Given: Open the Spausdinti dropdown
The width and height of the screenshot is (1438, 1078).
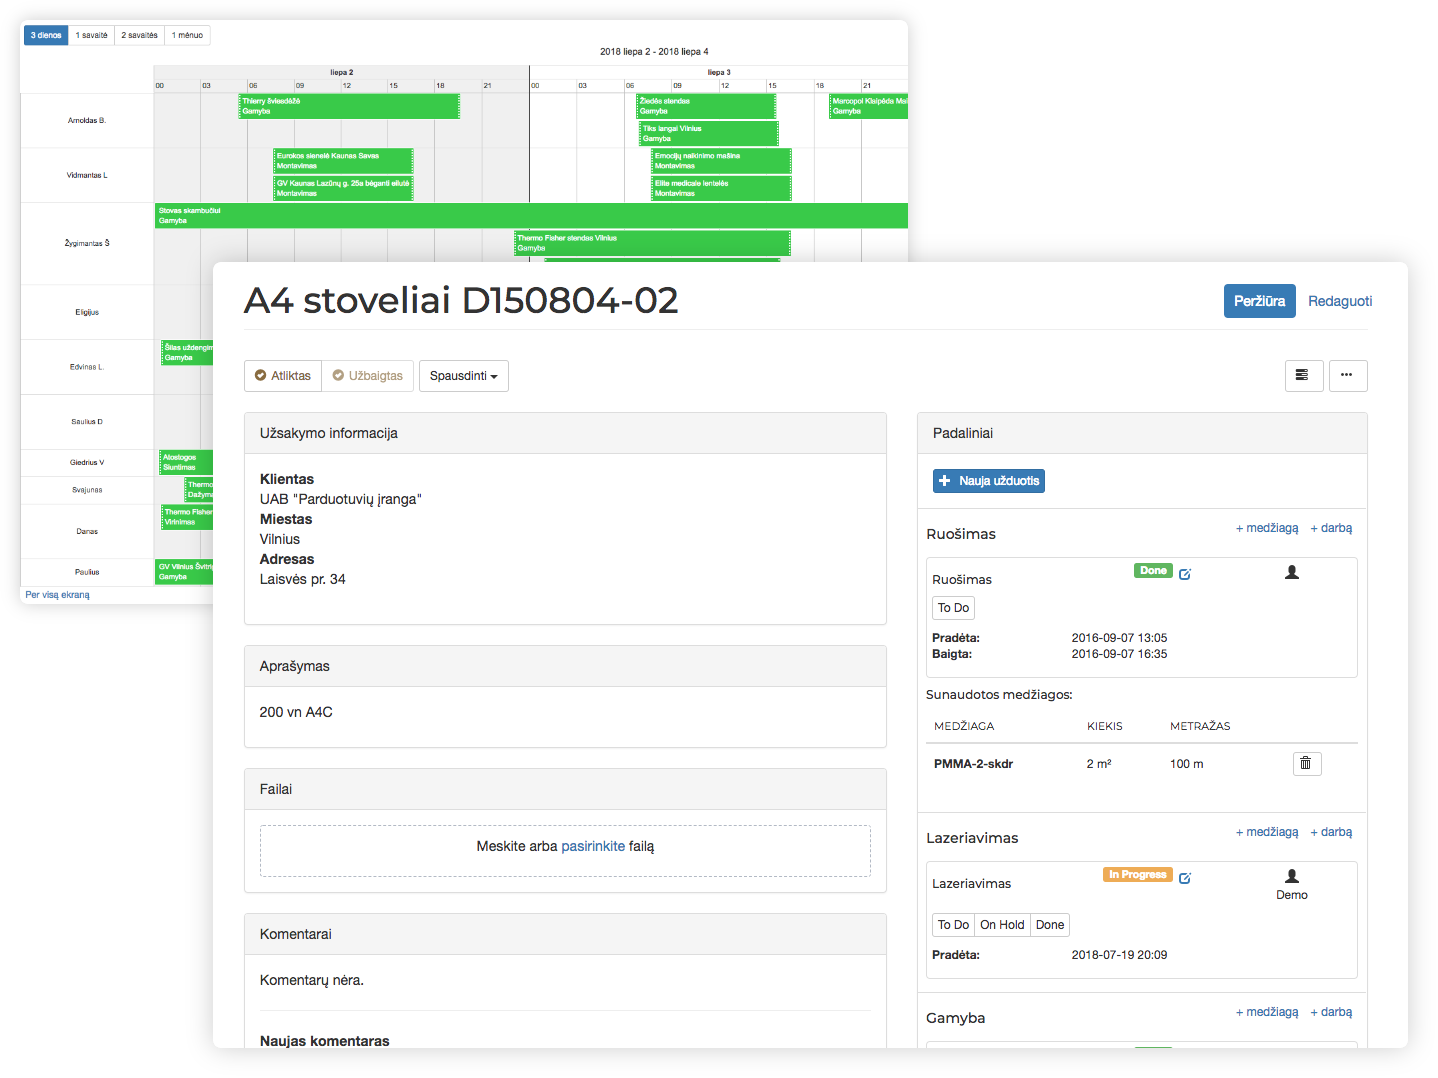Looking at the screenshot, I should point(463,376).
